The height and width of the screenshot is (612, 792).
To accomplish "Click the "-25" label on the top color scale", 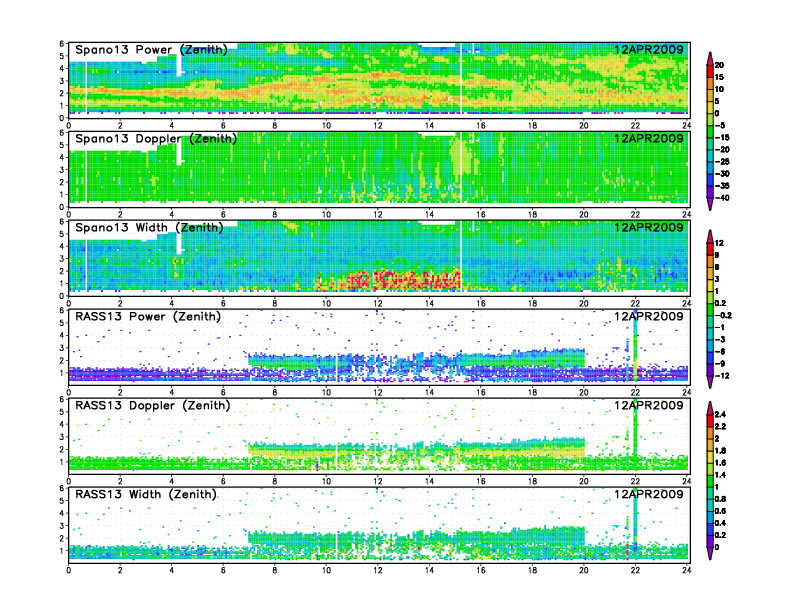I will pos(722,162).
